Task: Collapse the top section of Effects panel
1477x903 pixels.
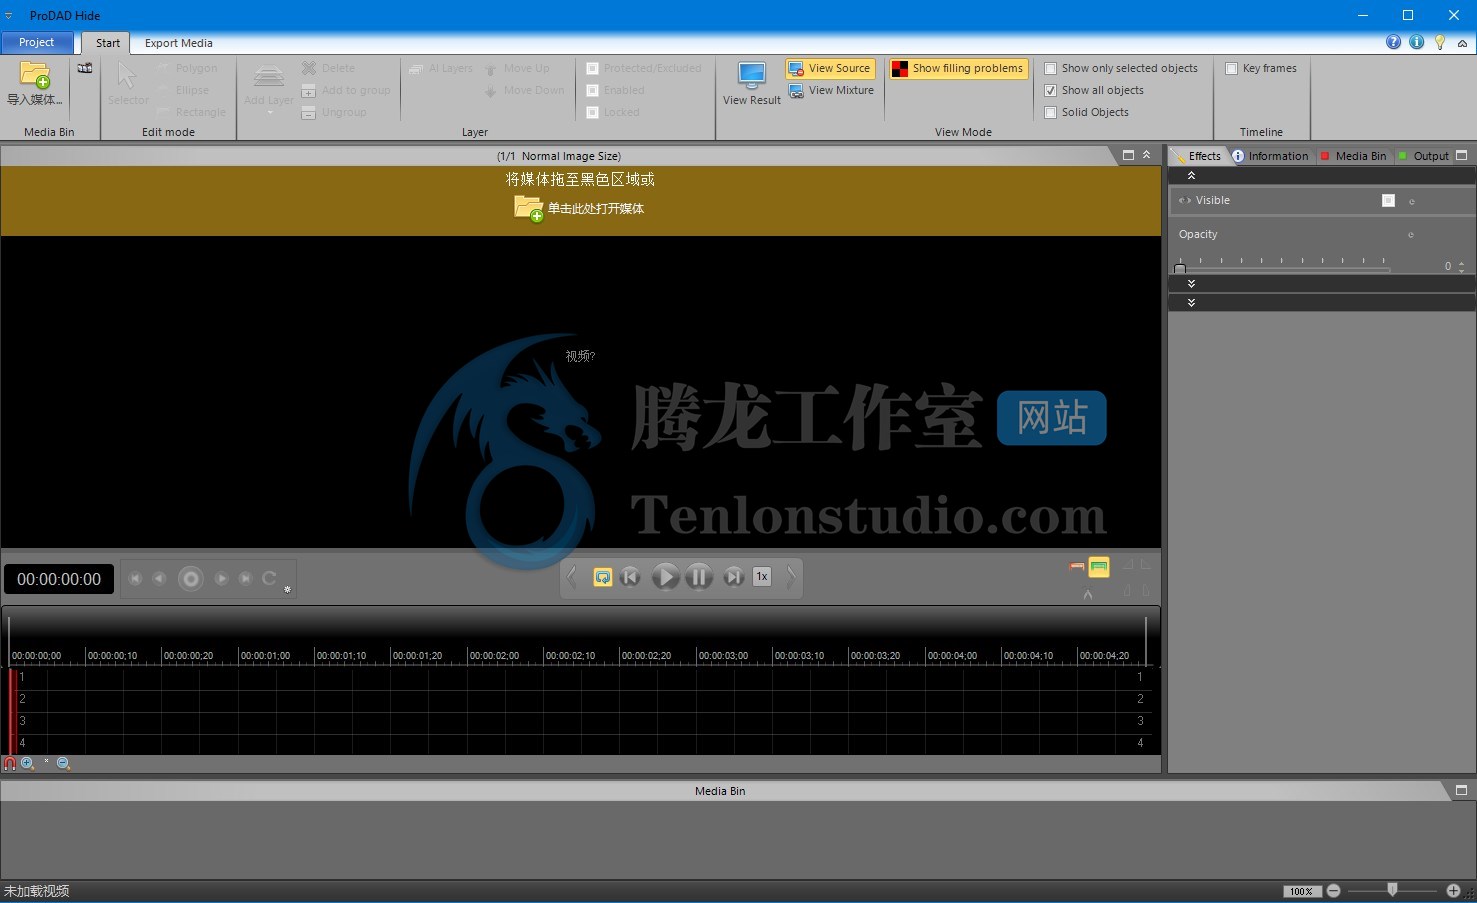Action: pos(1191,175)
